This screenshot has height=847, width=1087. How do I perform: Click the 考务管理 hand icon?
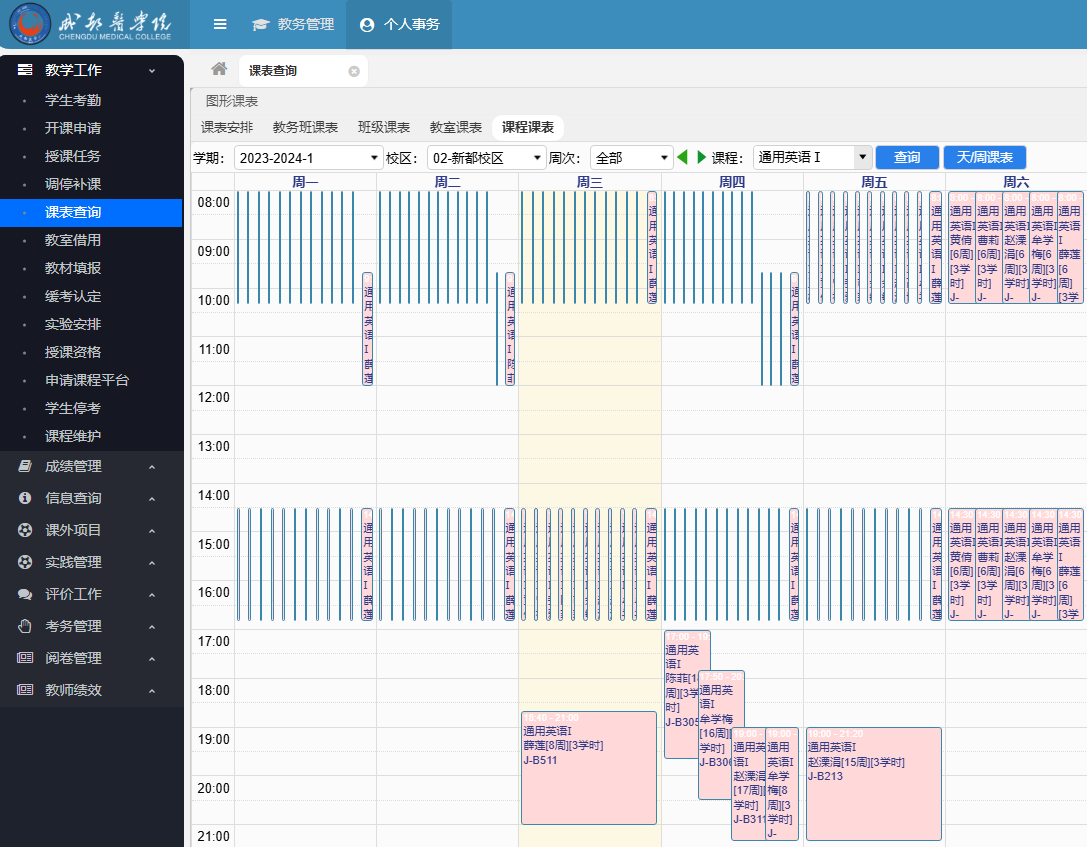coord(25,626)
